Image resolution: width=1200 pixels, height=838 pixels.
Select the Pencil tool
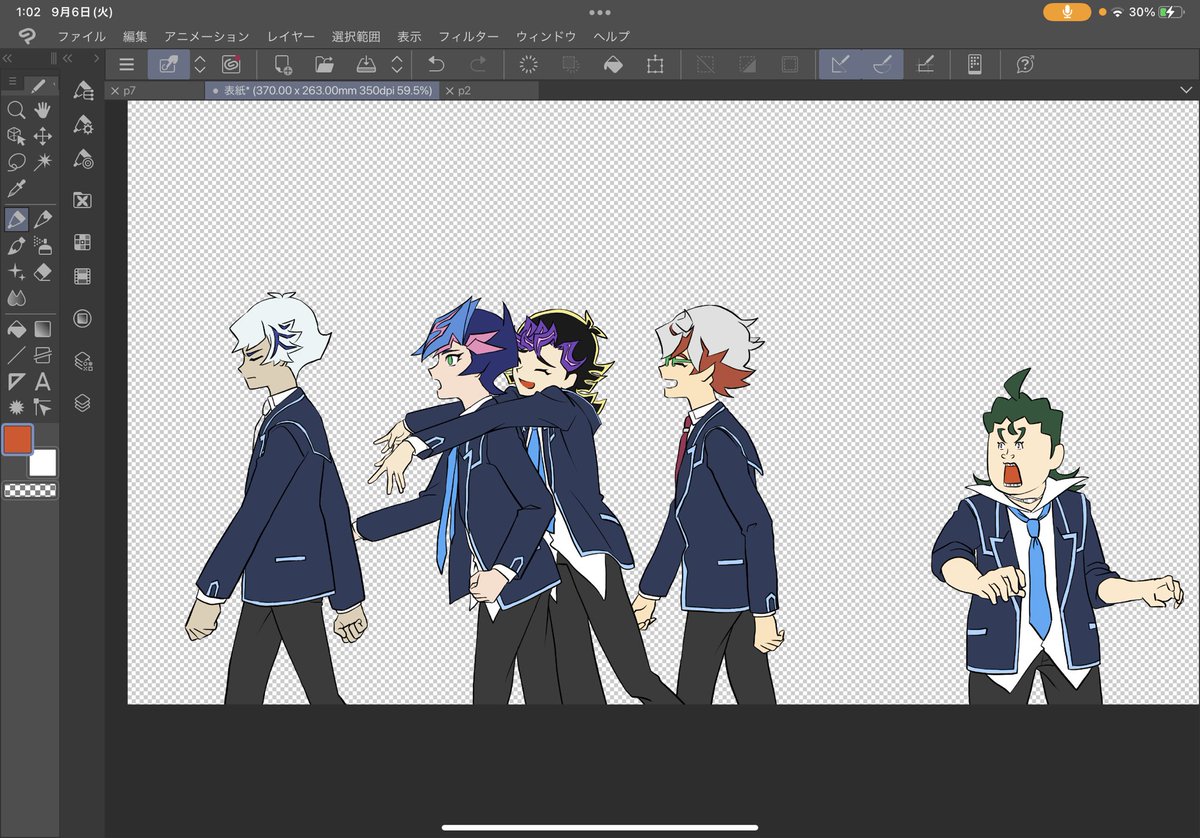coord(43,219)
